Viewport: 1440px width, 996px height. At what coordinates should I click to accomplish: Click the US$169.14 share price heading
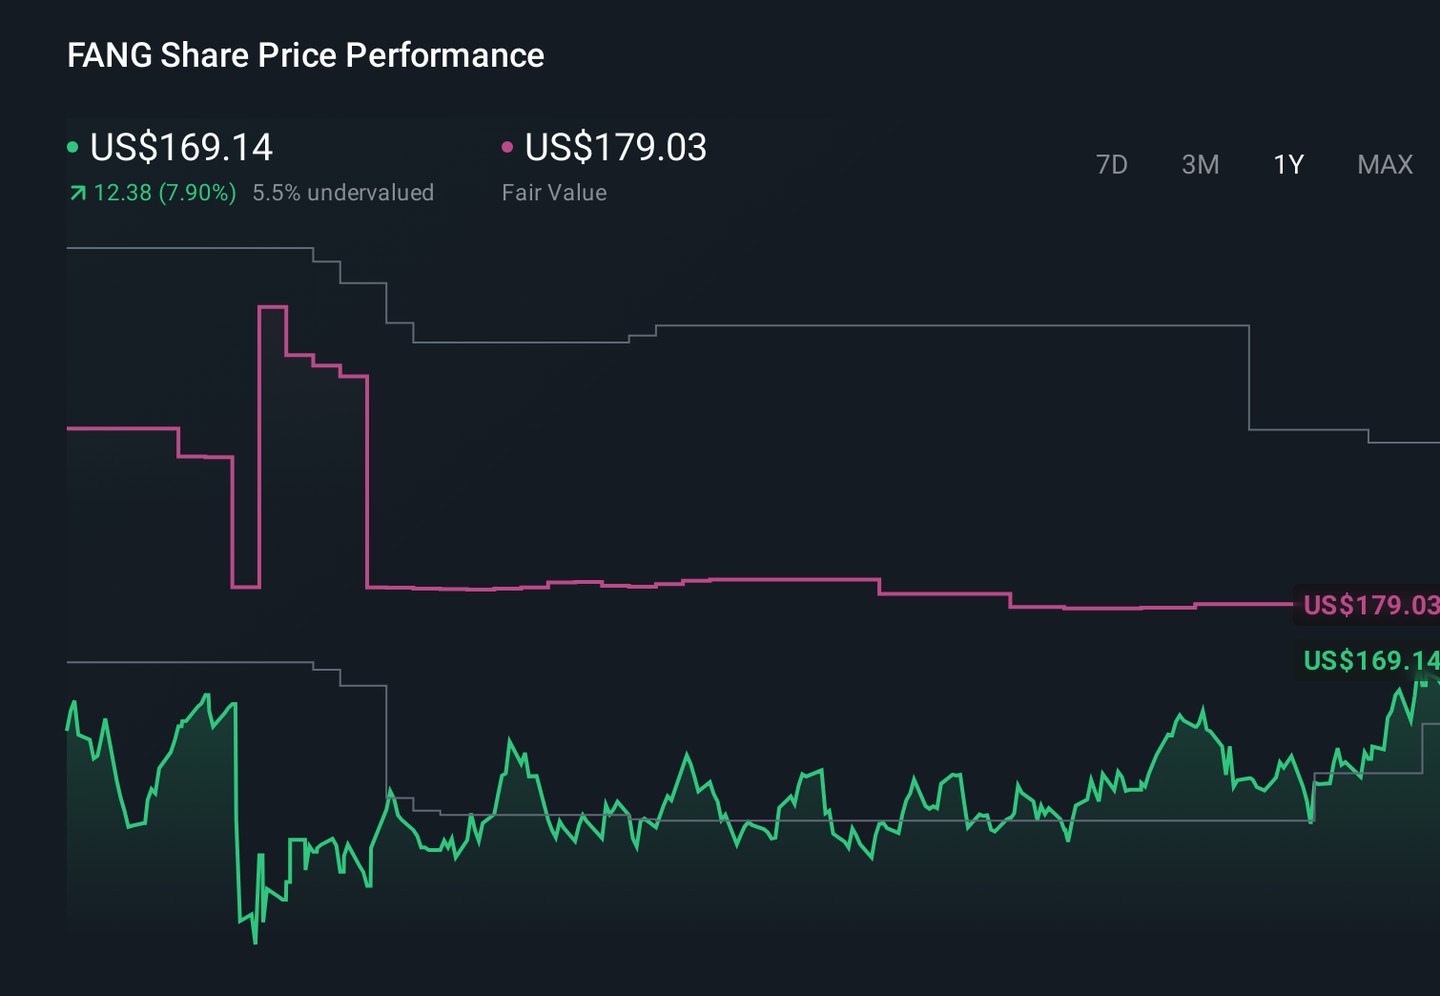(181, 147)
